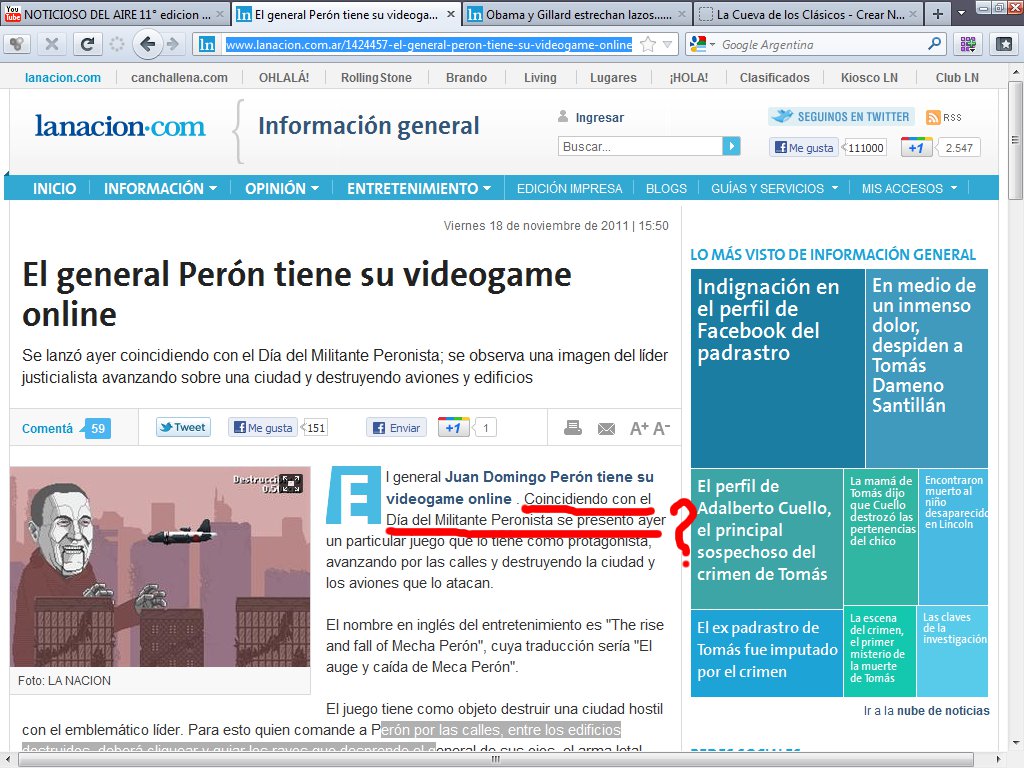Open Las claves de la investigación tile
The height and width of the screenshot is (768, 1024).
[x=953, y=651]
